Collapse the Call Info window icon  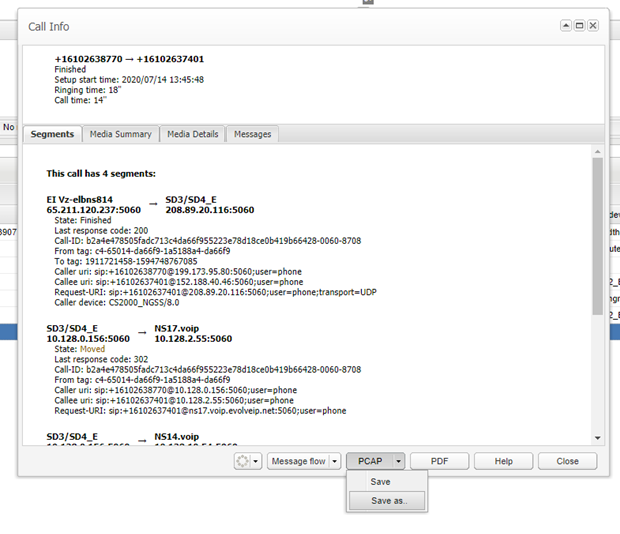click(566, 25)
